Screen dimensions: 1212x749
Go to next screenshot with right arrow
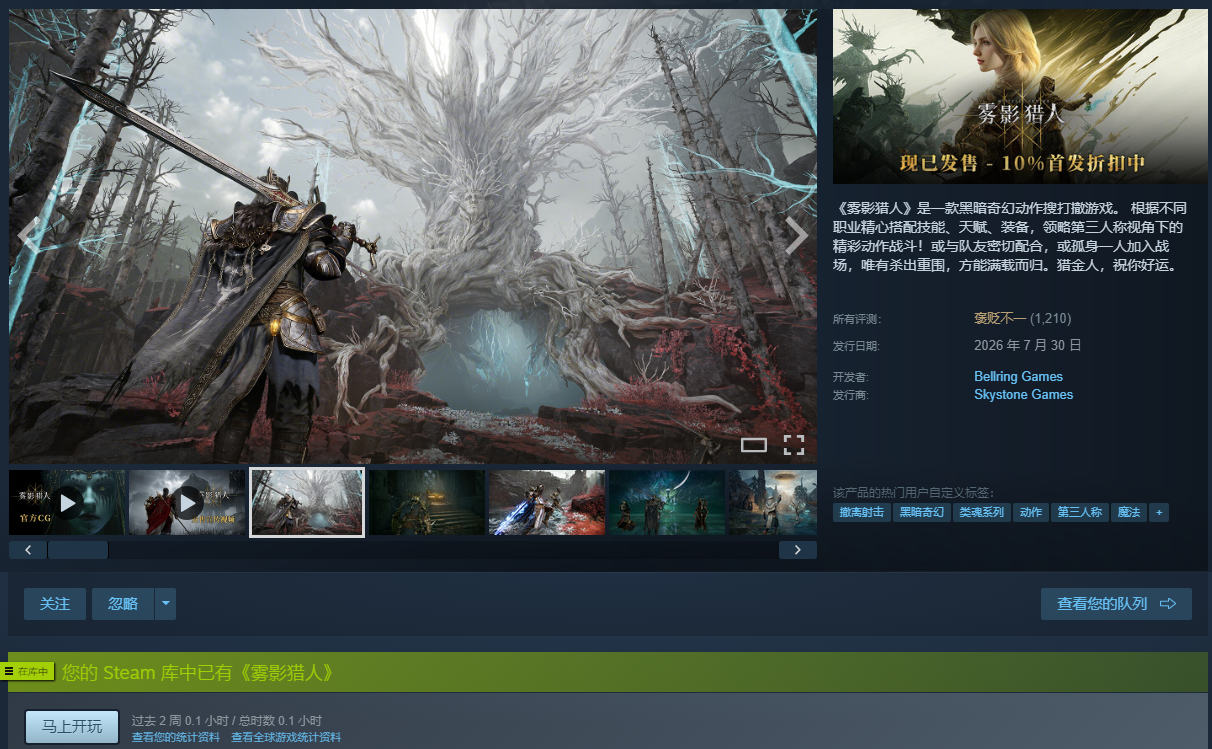pos(796,236)
